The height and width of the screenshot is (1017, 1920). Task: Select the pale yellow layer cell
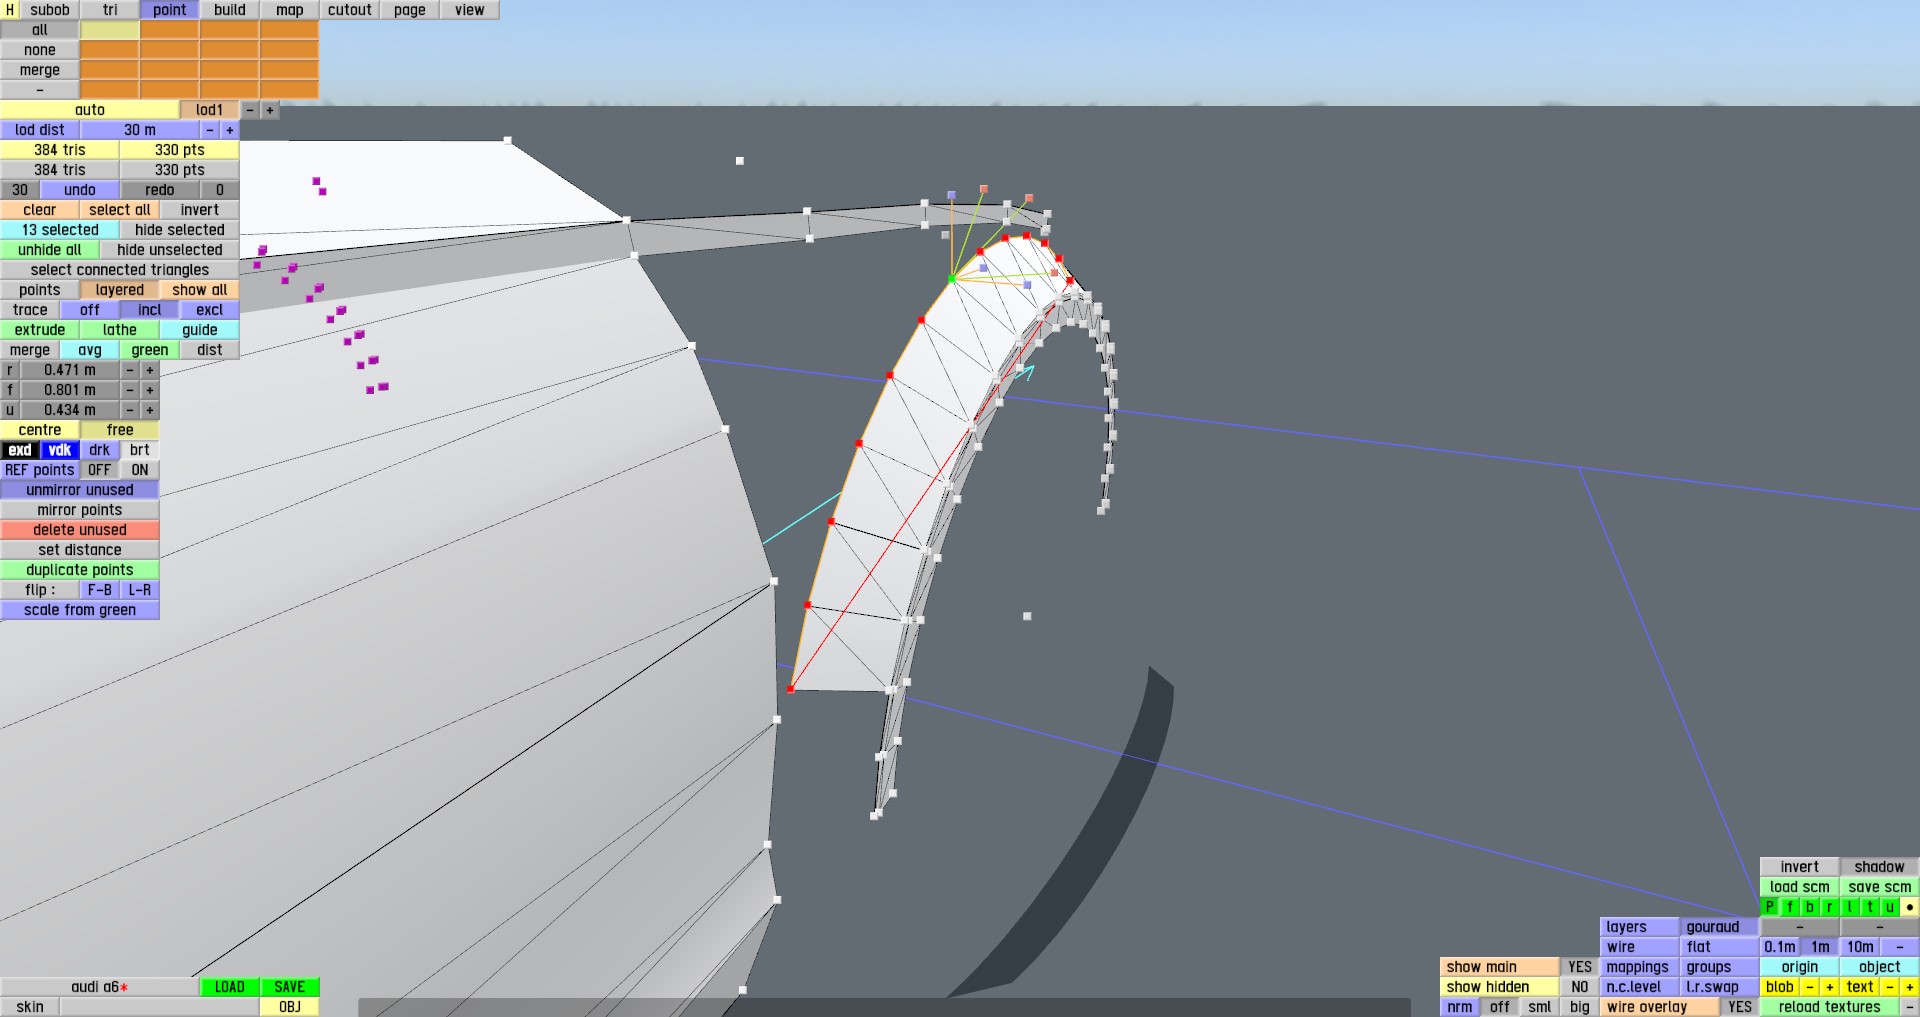click(110, 30)
